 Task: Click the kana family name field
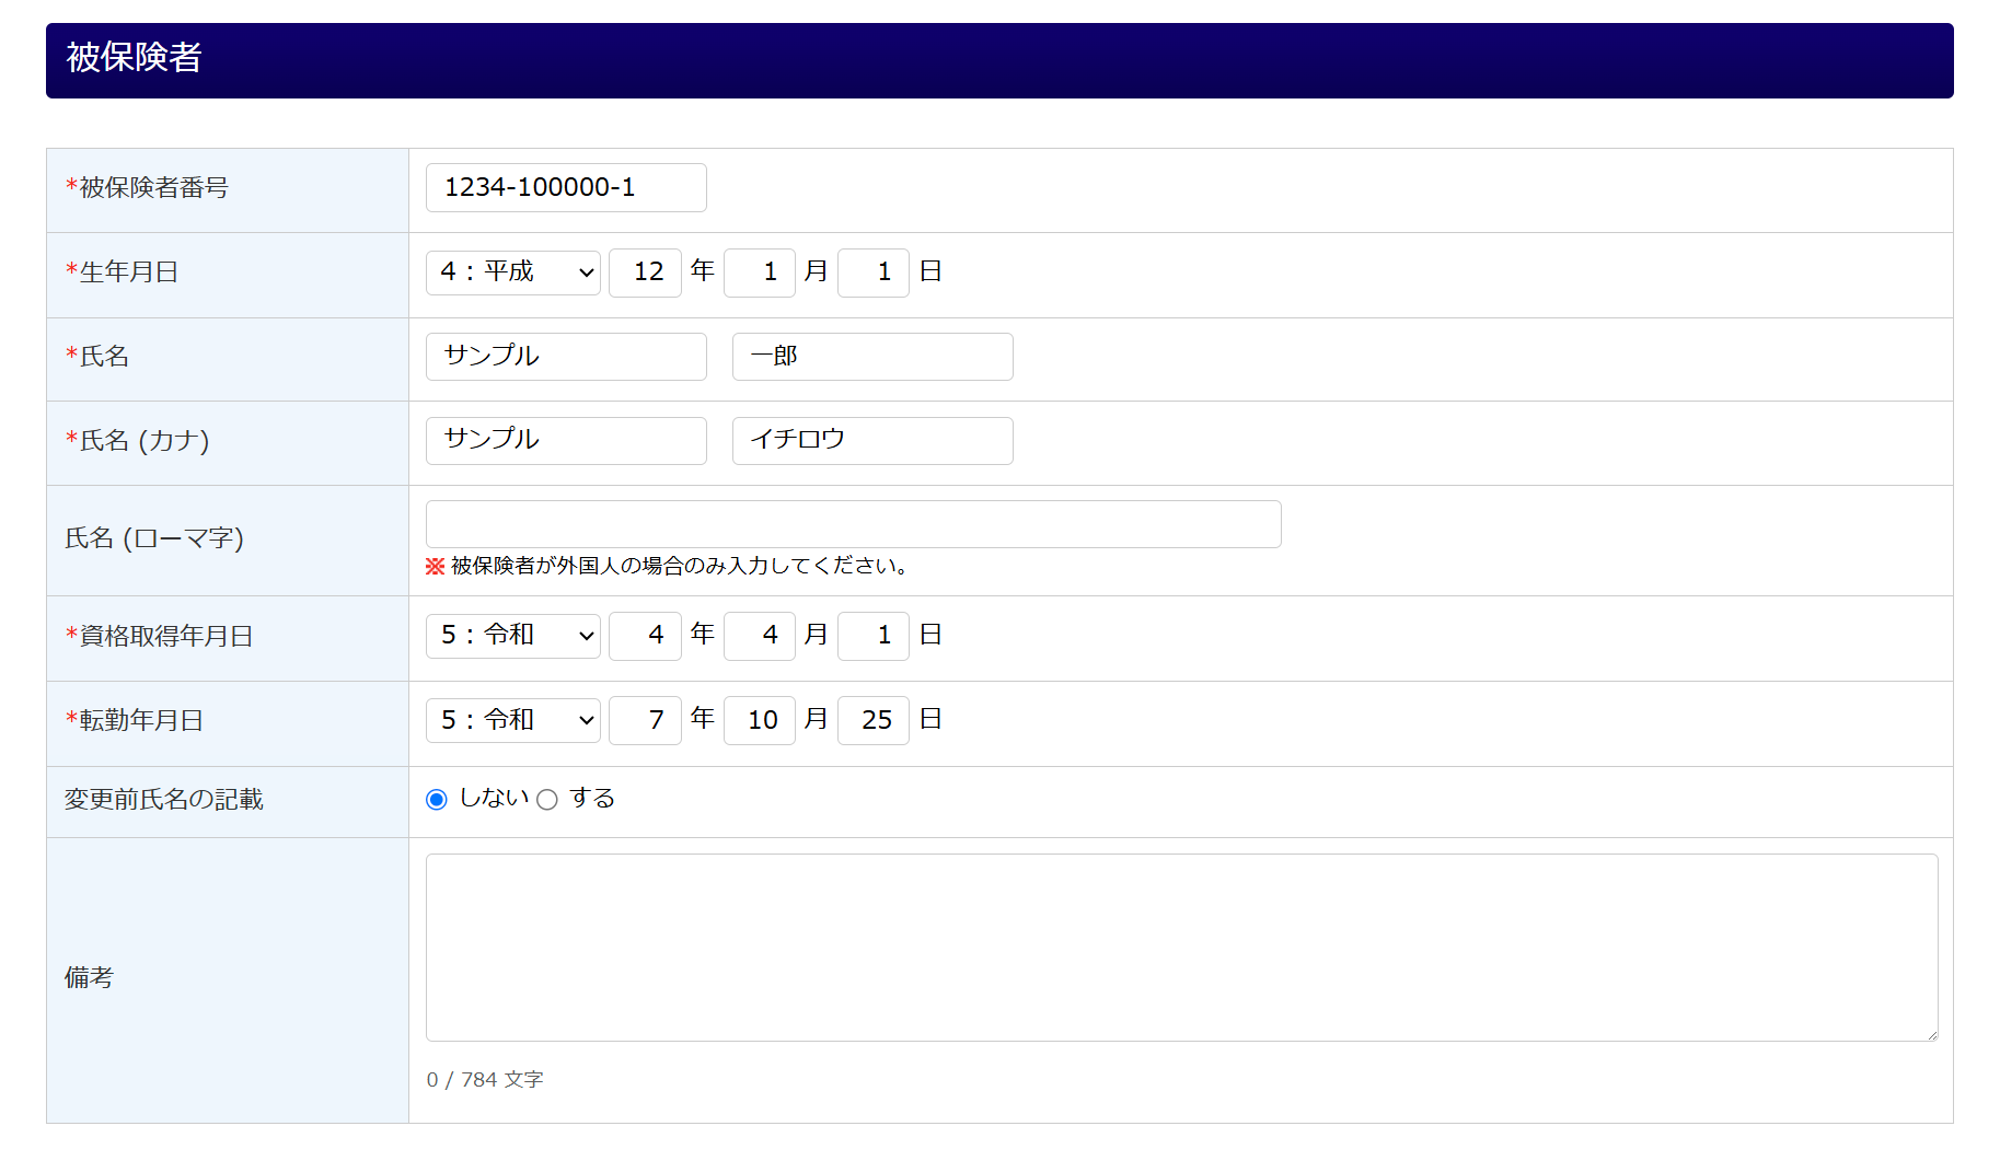[566, 440]
